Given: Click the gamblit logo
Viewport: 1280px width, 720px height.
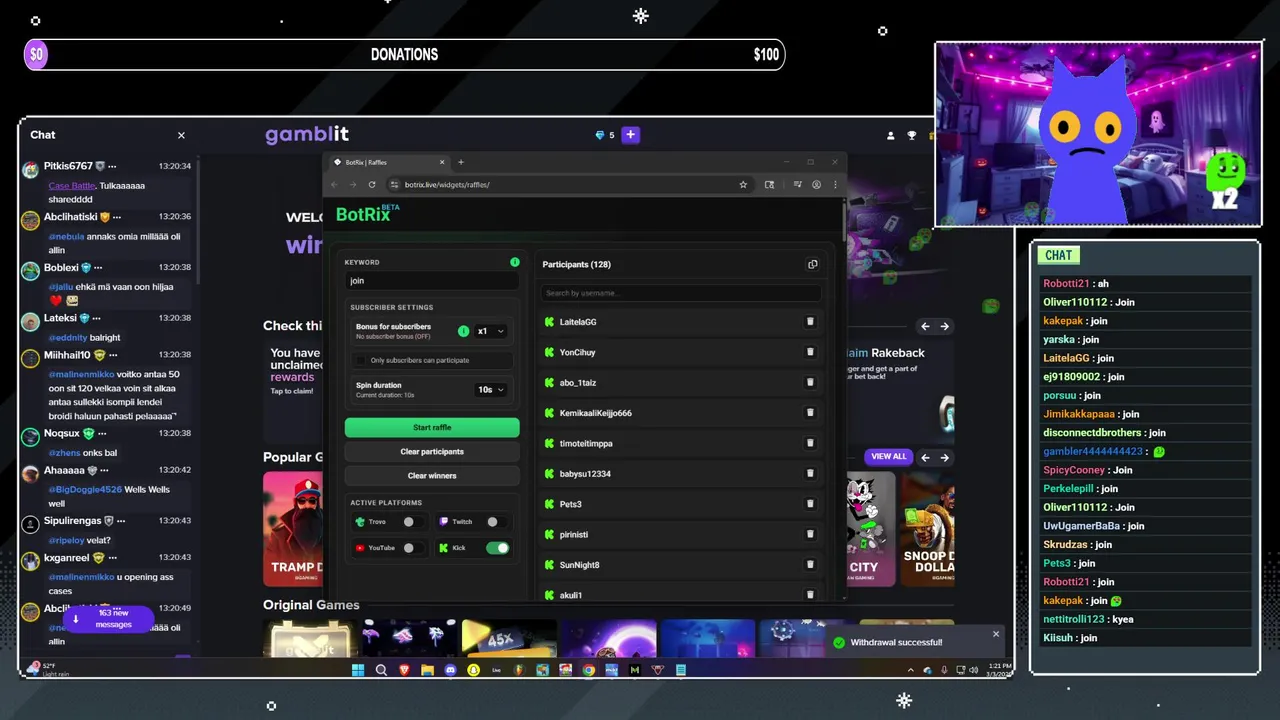Looking at the screenshot, I should [x=307, y=135].
